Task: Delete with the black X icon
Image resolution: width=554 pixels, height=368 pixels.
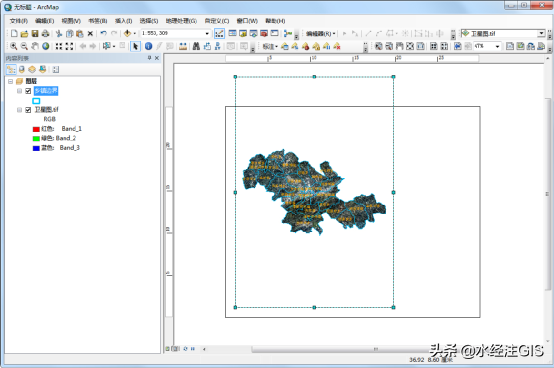Action: tap(90, 34)
